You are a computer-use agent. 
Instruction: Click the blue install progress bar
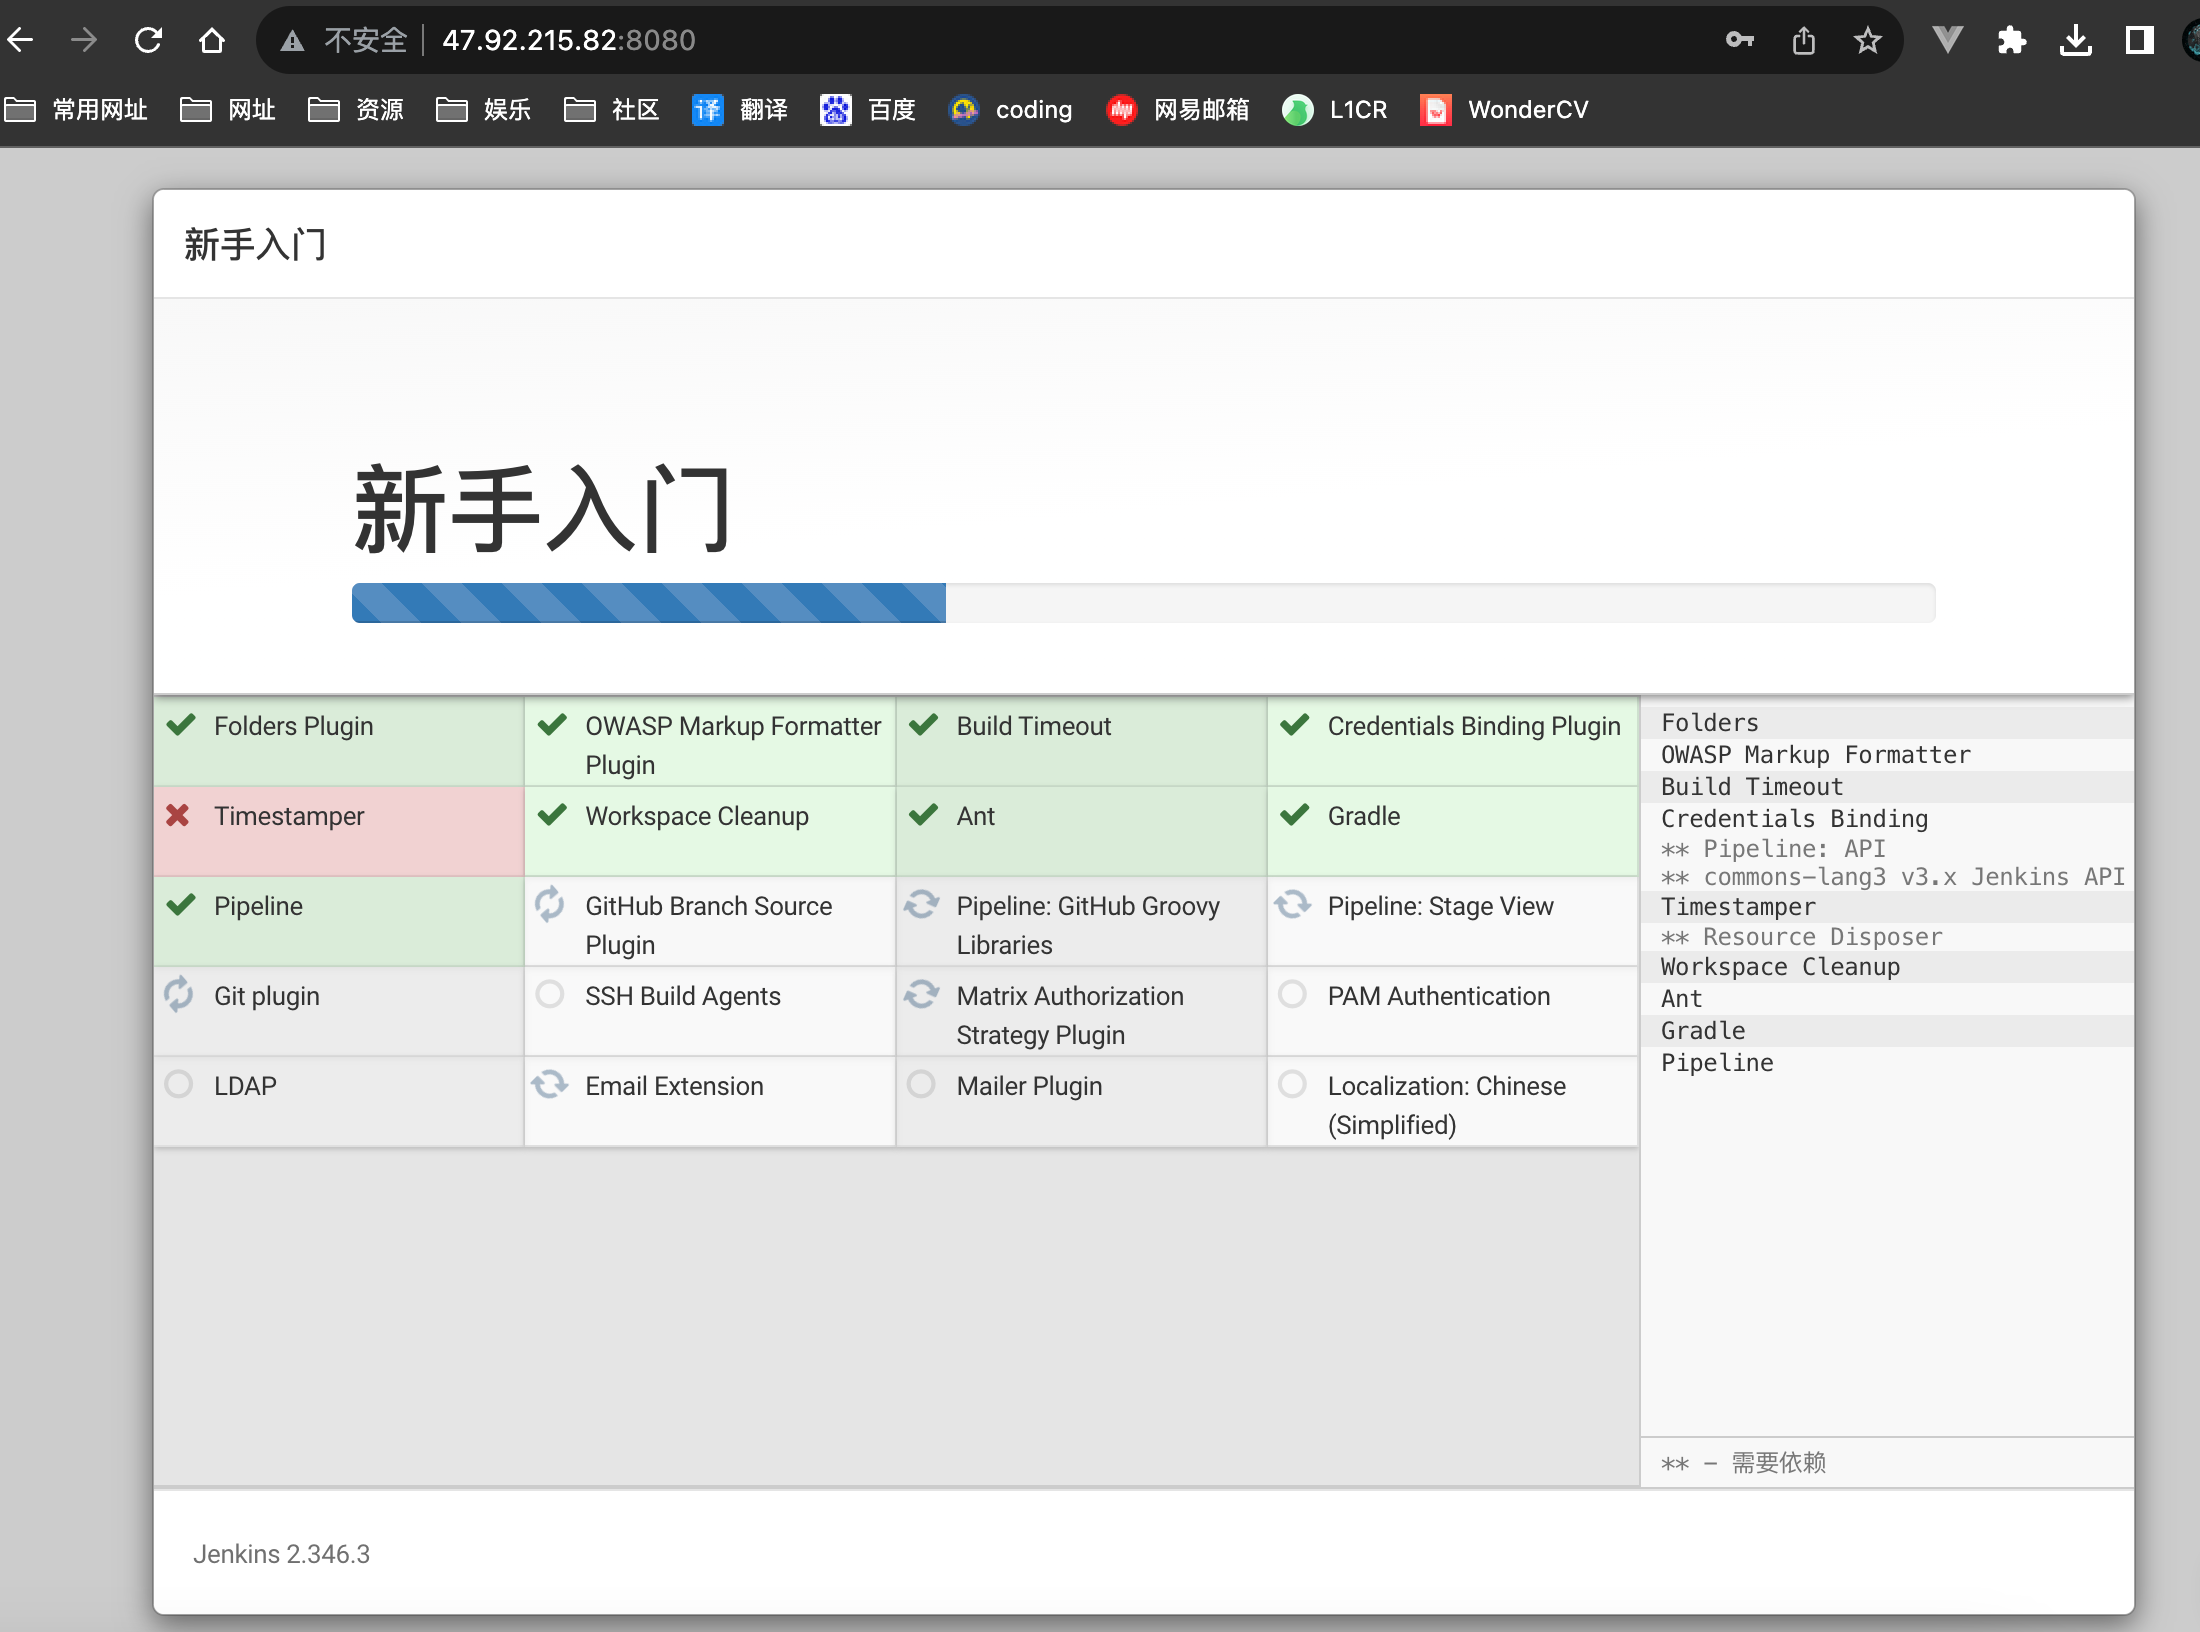pos(648,603)
